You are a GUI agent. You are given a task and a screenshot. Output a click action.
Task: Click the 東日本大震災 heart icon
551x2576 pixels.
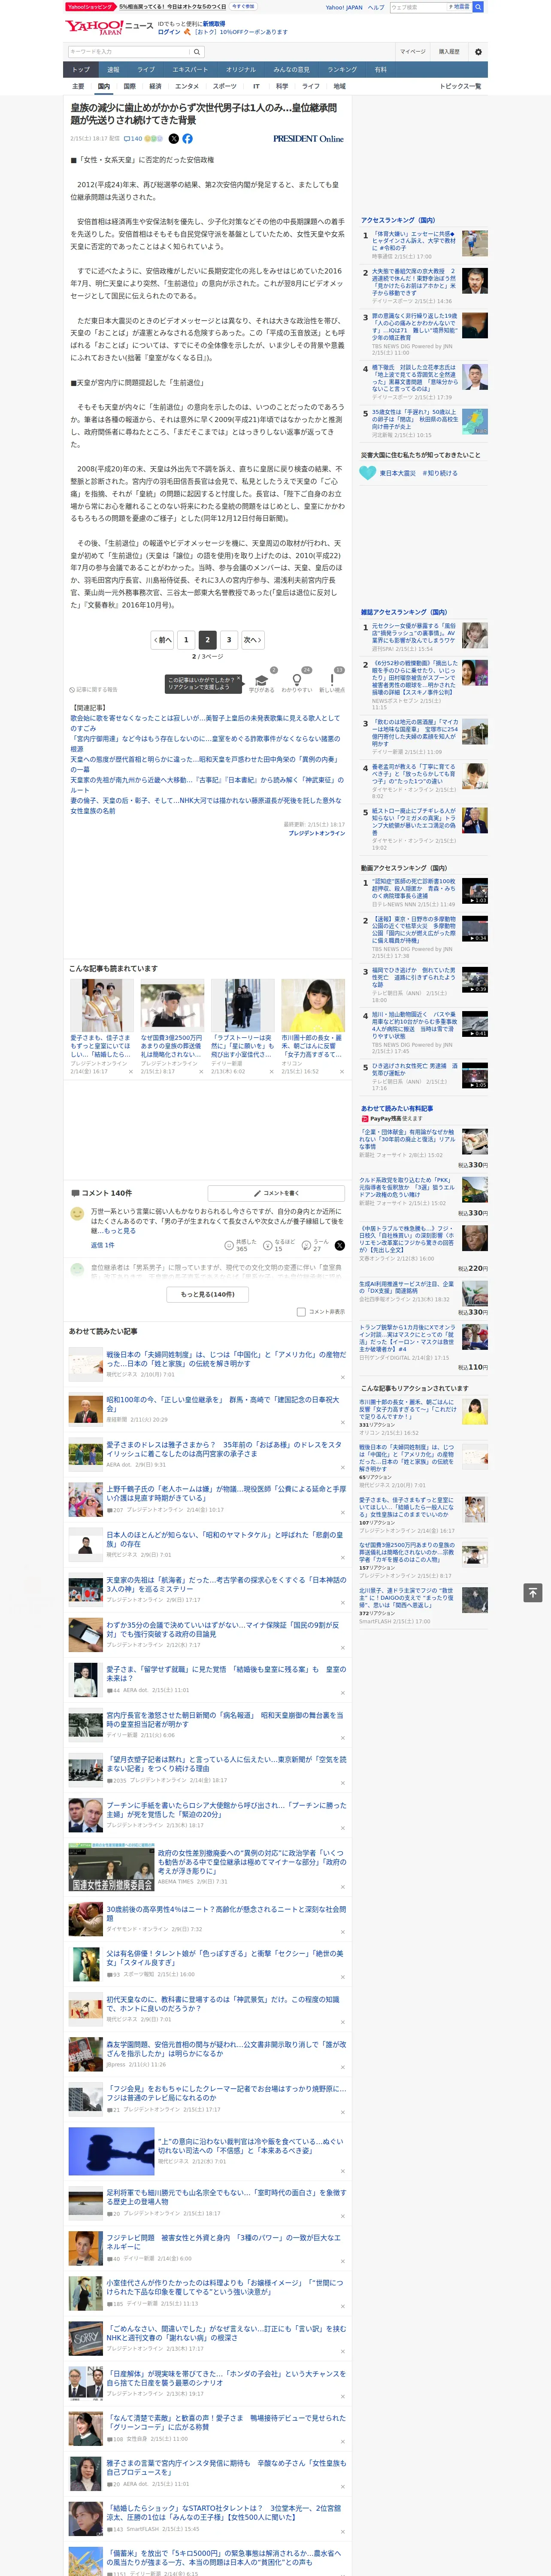click(369, 473)
